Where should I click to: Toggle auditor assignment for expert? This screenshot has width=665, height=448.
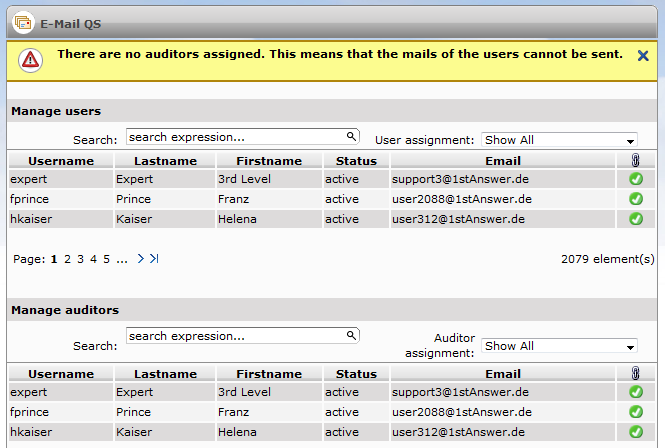635,392
